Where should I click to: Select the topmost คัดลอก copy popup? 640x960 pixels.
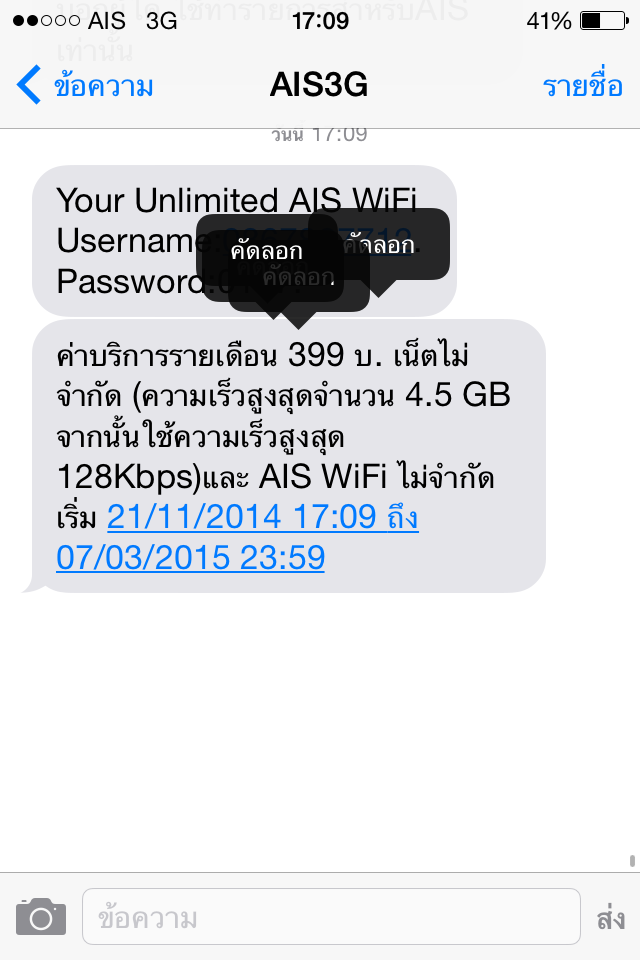point(266,250)
